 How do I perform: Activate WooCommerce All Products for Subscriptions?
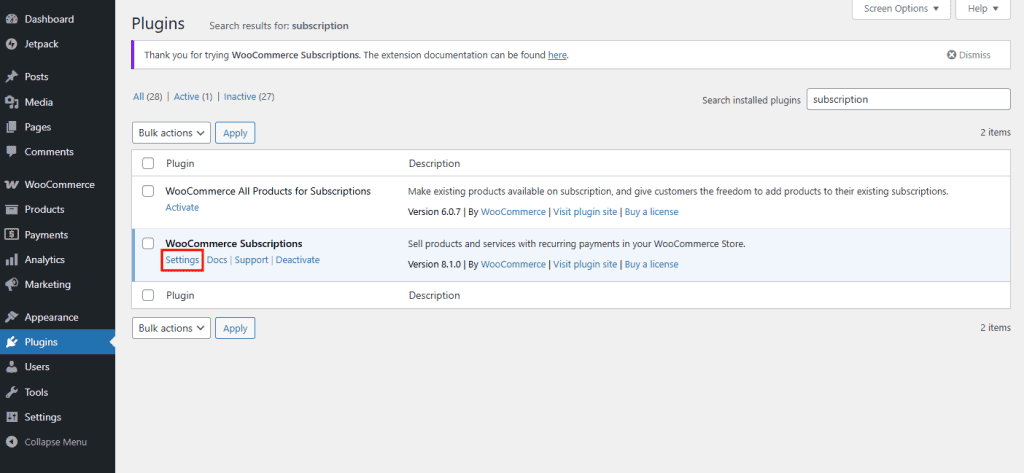[x=182, y=207]
